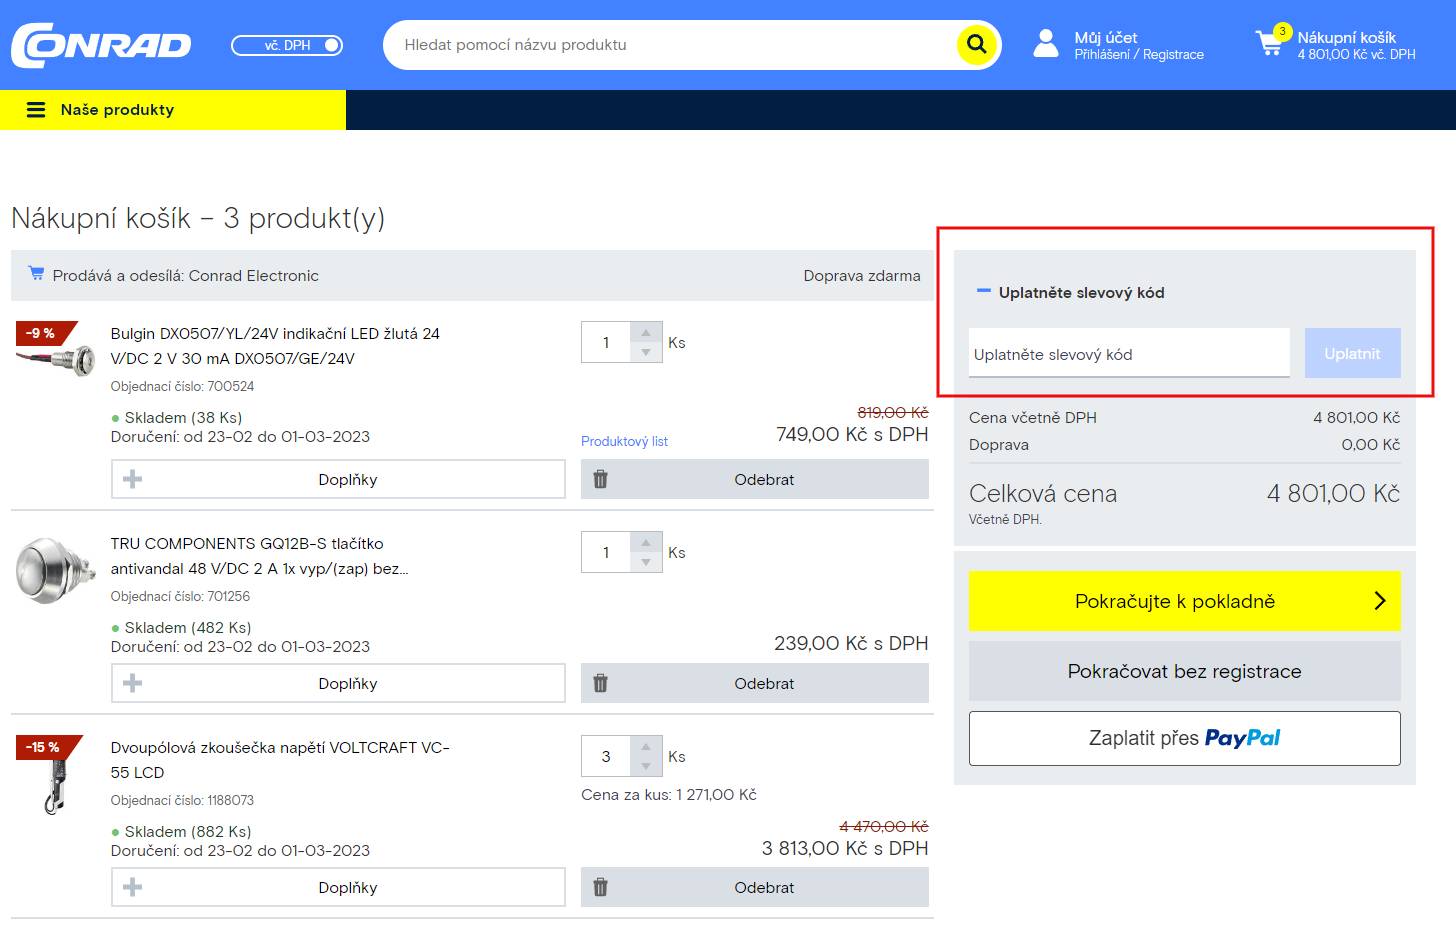Collapse the Uplatněte slevový kód section

pyautogui.click(x=982, y=292)
